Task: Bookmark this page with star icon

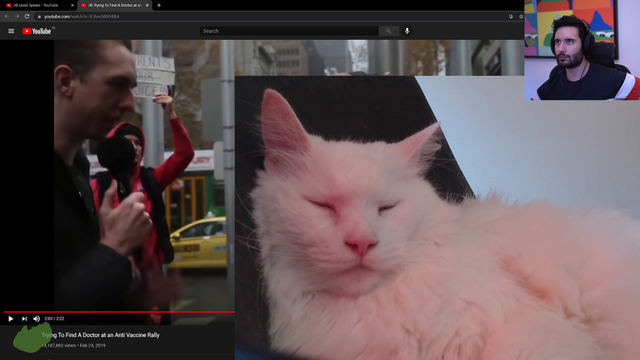Action: tap(521, 16)
